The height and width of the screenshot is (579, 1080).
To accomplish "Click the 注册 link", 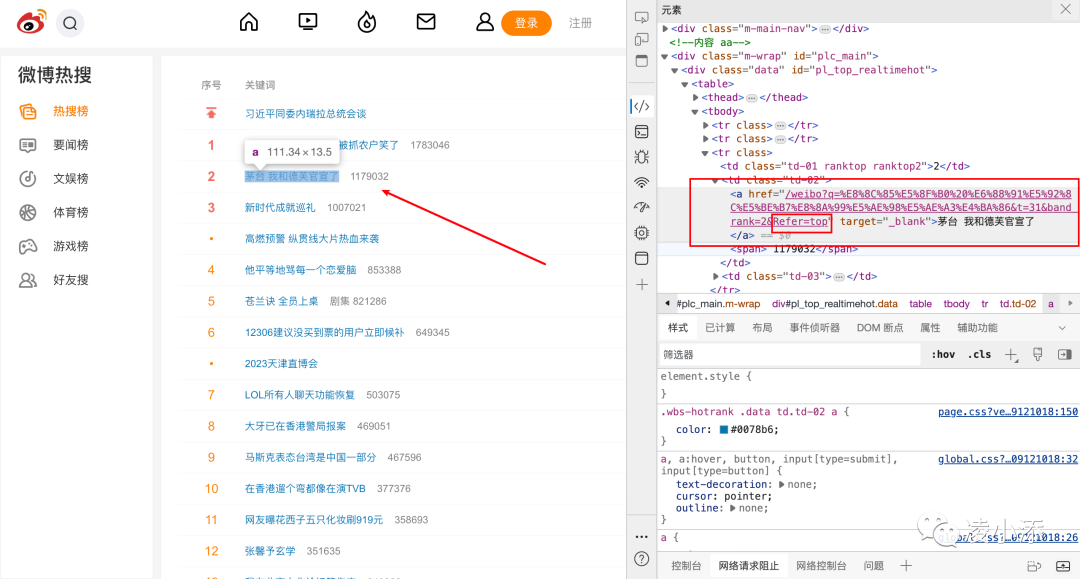I will click(580, 23).
